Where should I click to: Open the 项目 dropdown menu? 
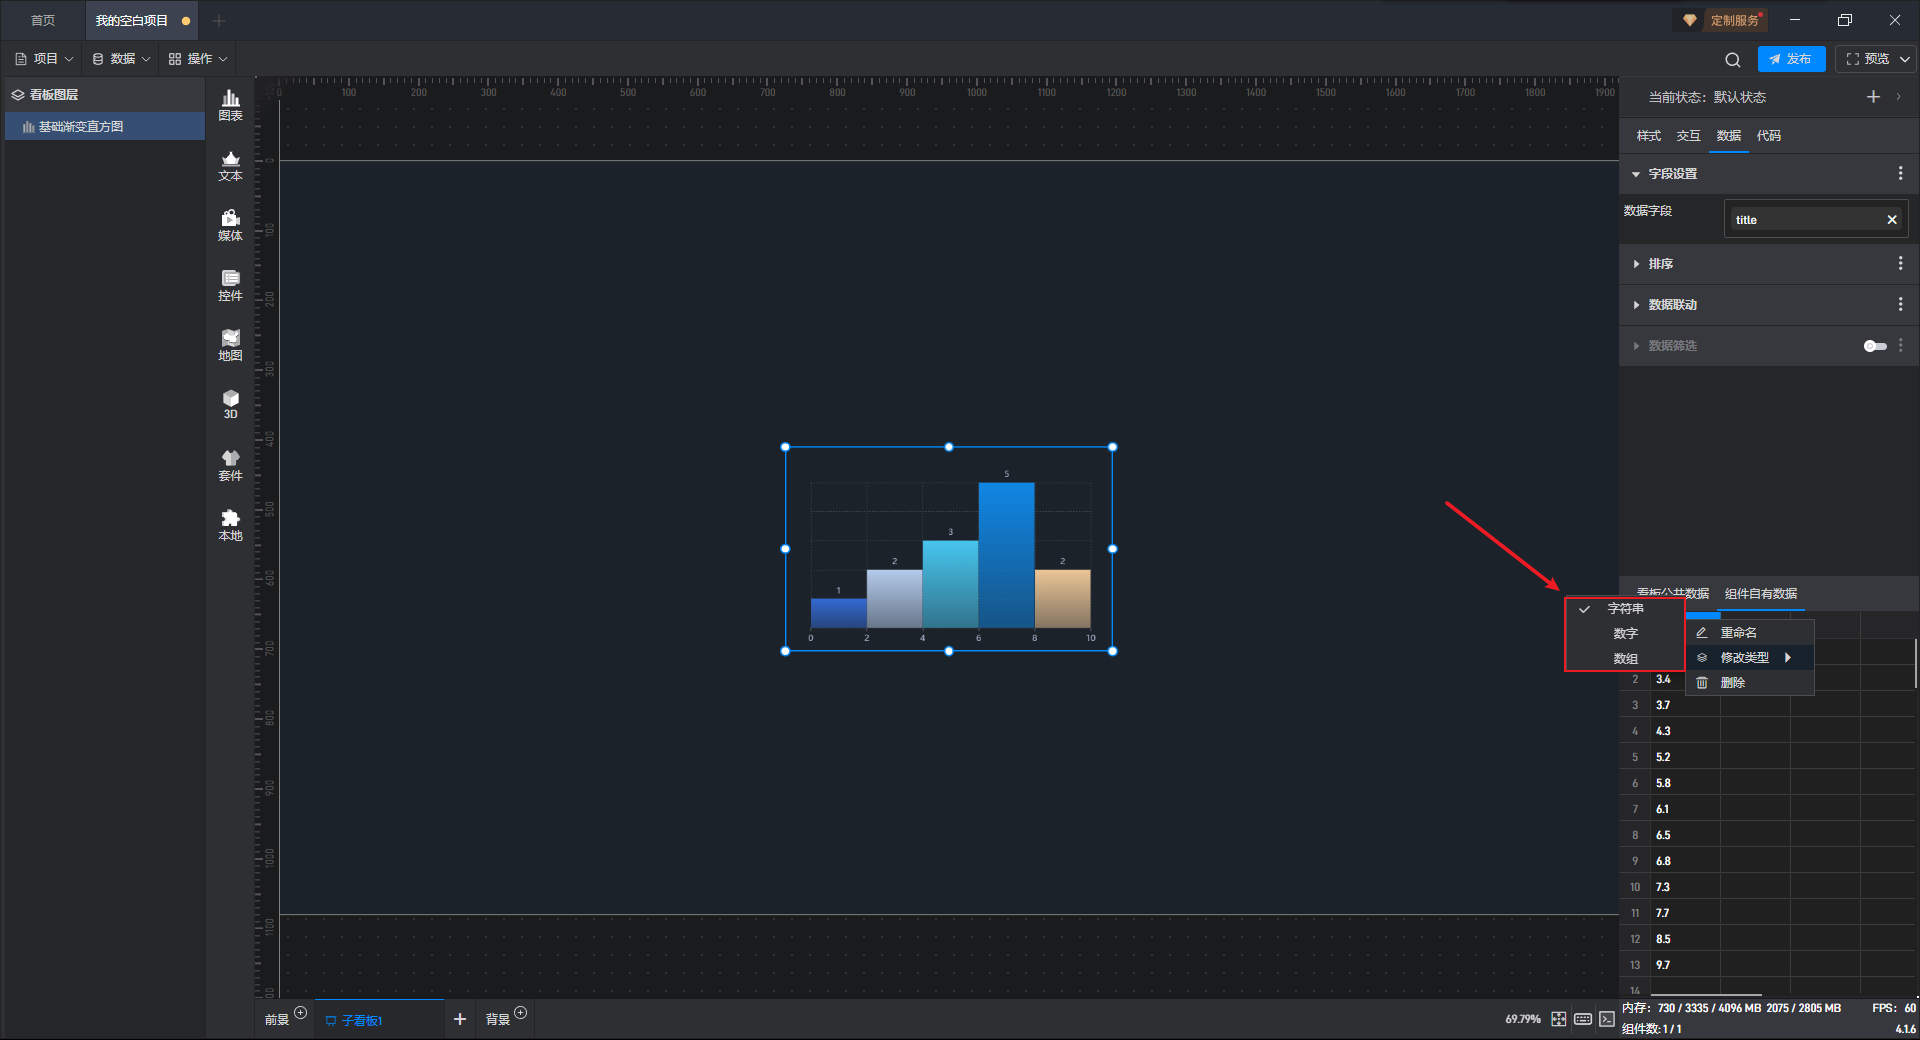point(45,59)
